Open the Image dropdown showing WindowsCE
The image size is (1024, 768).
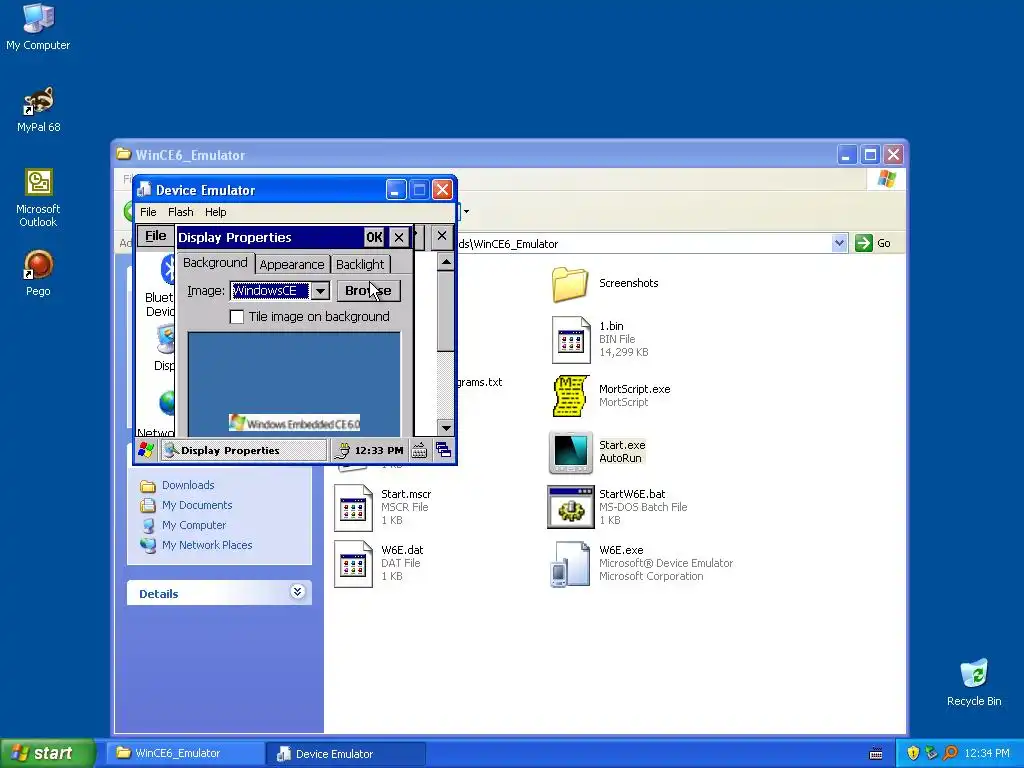click(x=321, y=291)
